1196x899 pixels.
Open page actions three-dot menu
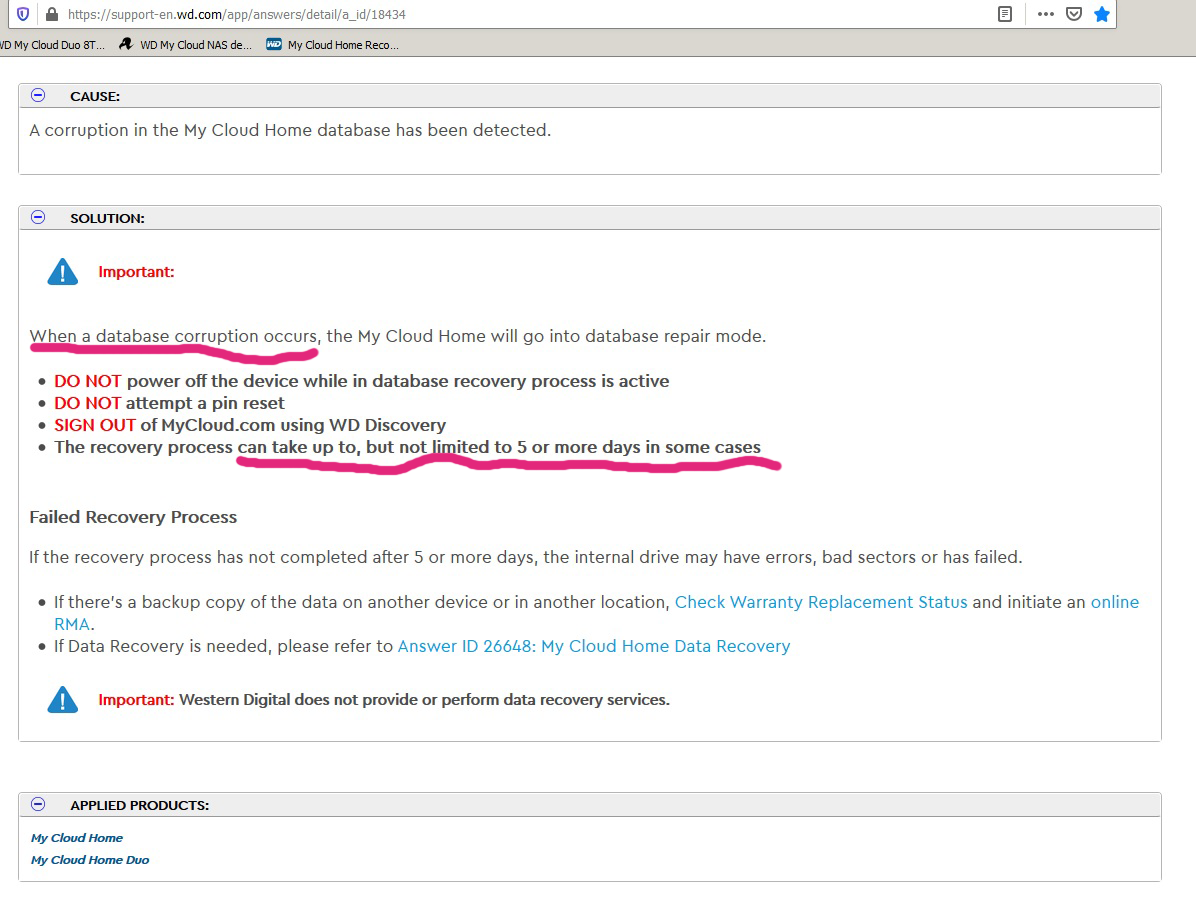point(1046,14)
